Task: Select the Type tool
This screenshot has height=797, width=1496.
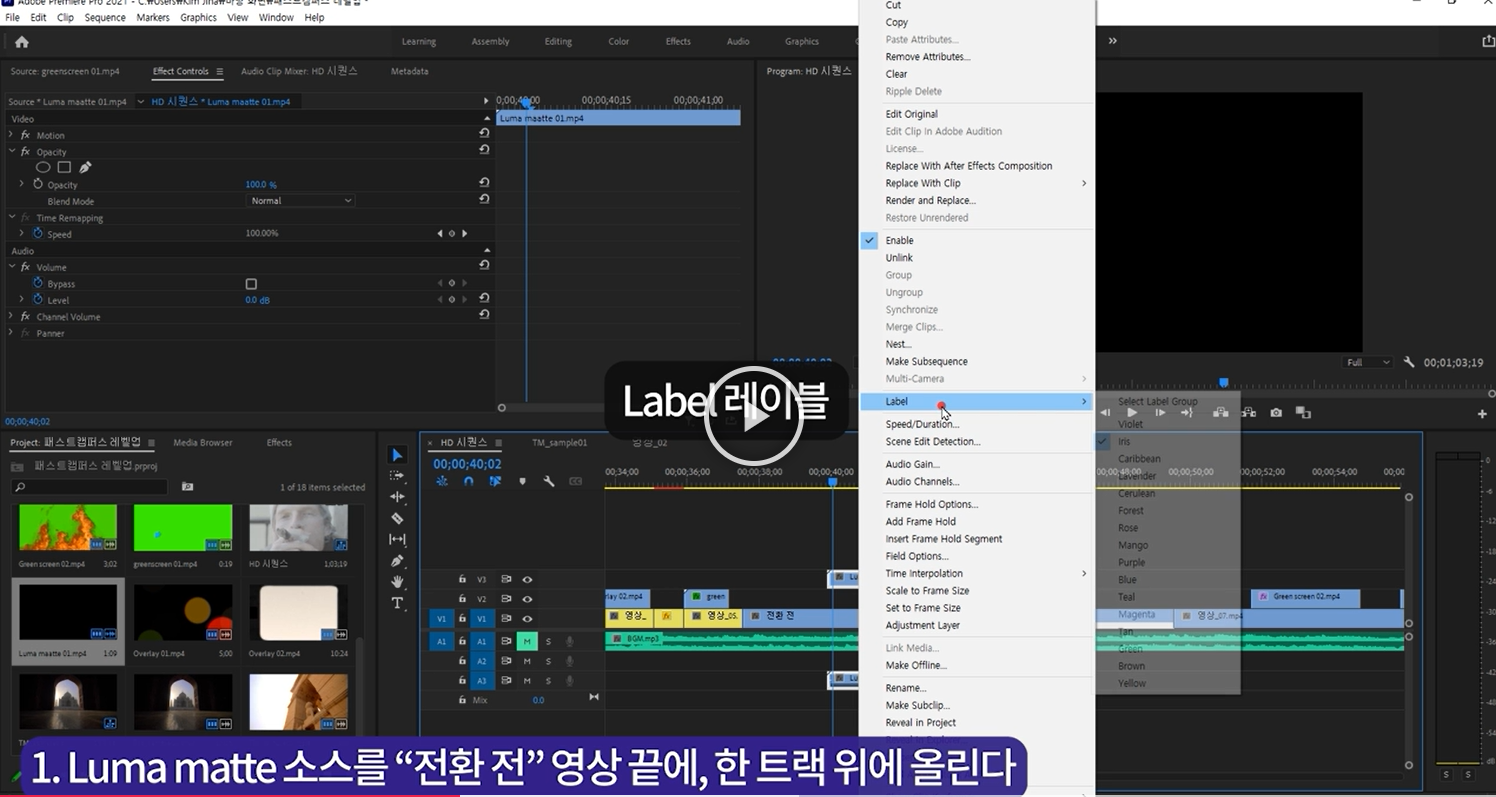Action: click(x=397, y=603)
